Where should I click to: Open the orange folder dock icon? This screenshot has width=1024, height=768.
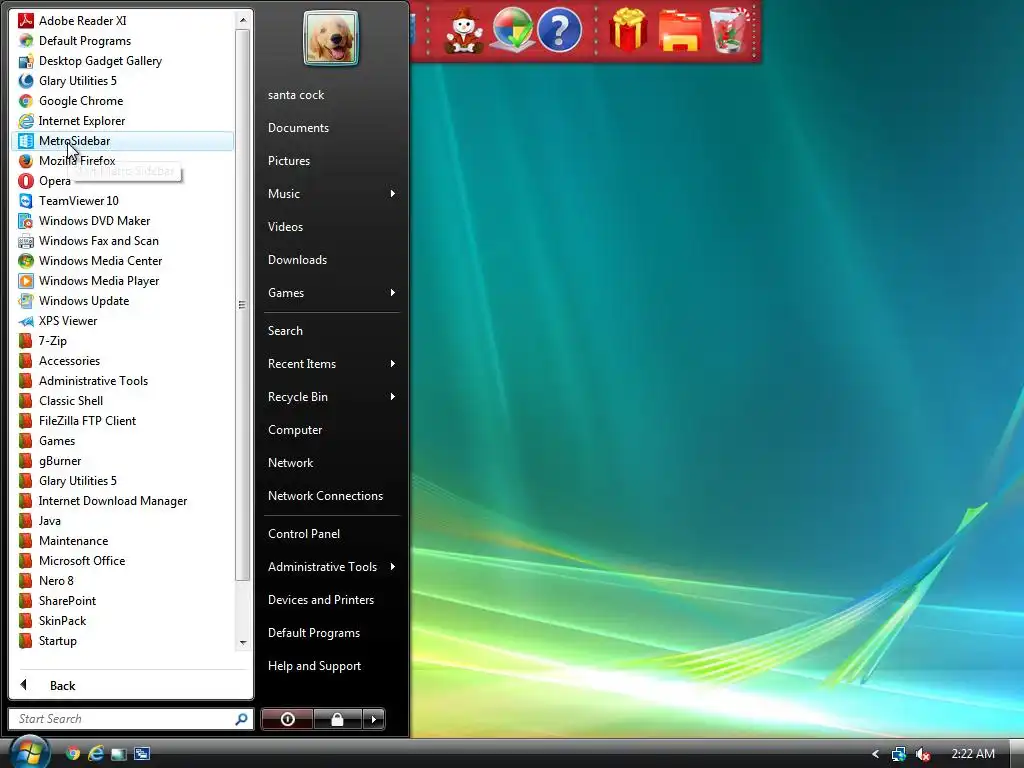click(x=679, y=31)
